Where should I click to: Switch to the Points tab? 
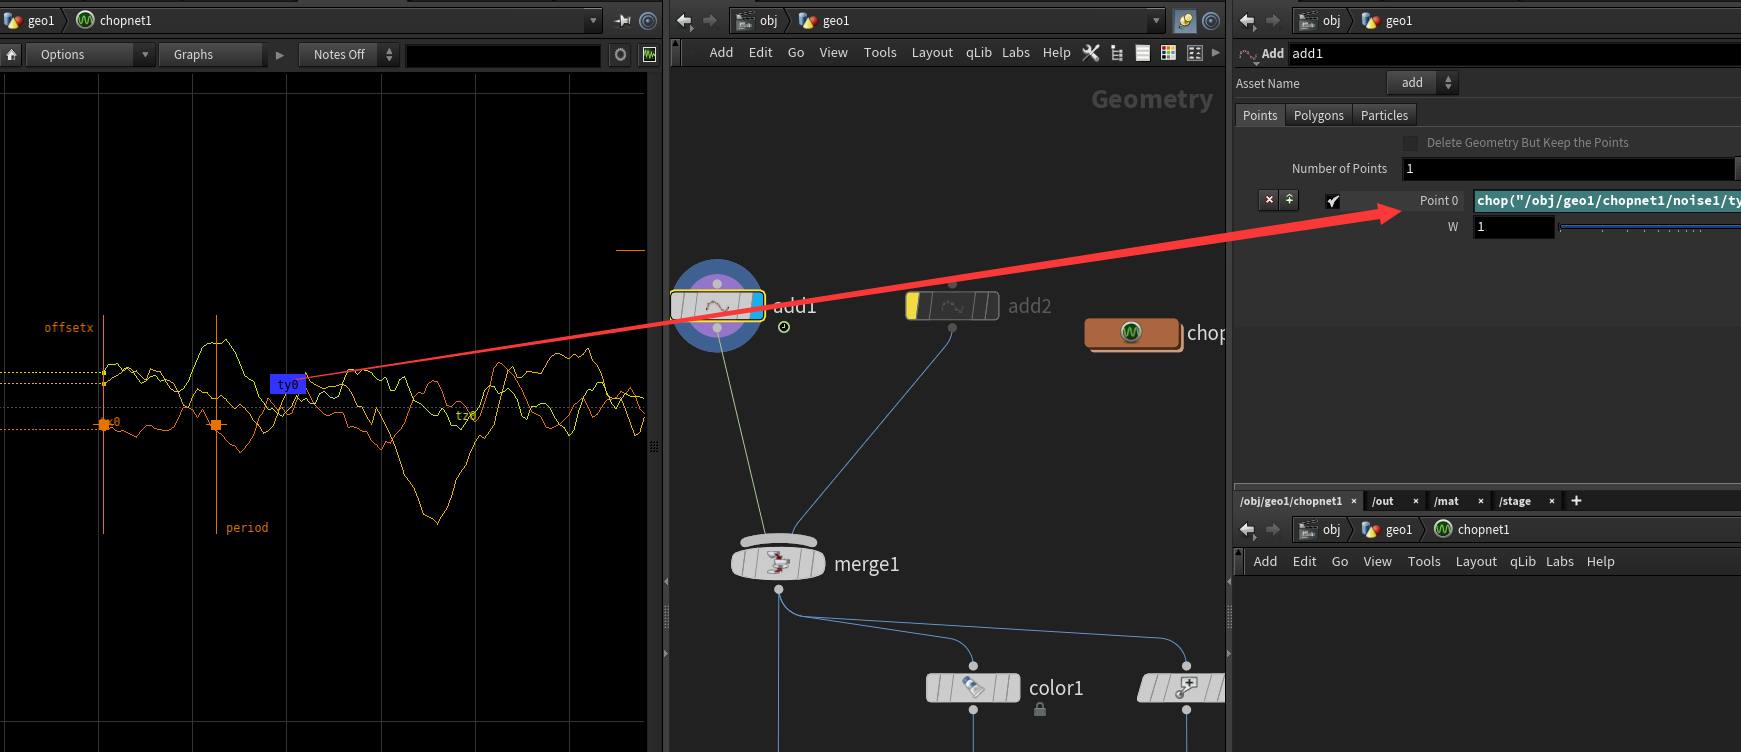click(x=1260, y=116)
